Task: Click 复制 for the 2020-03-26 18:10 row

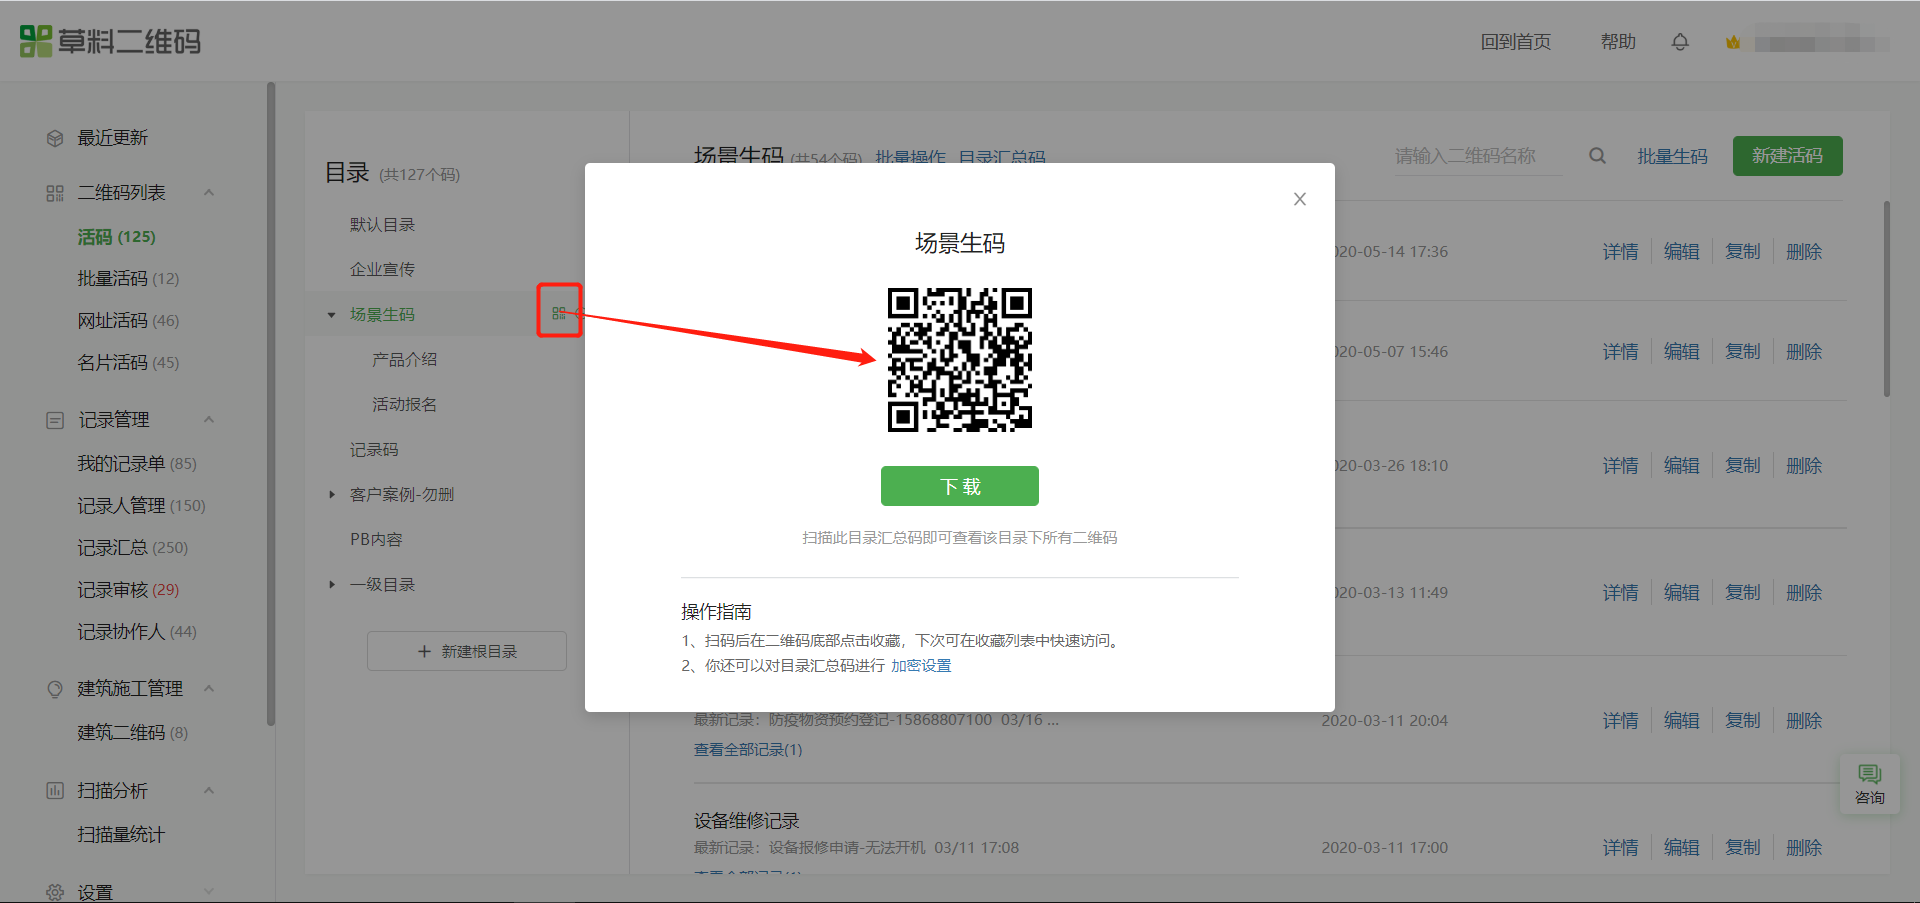Action: tap(1742, 466)
